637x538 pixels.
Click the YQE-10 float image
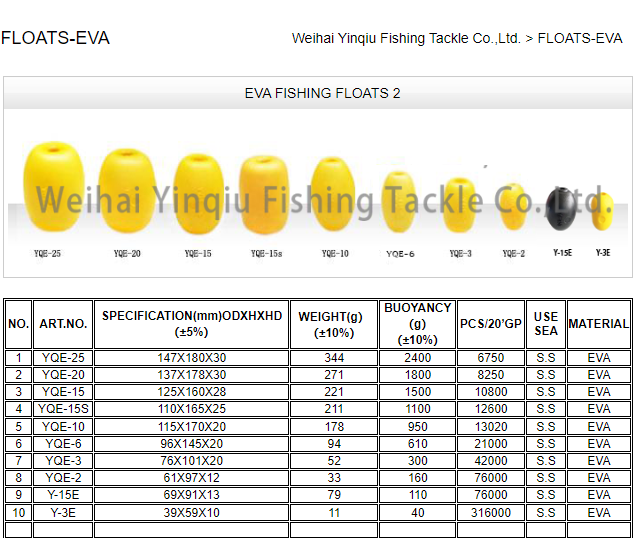tap(333, 195)
